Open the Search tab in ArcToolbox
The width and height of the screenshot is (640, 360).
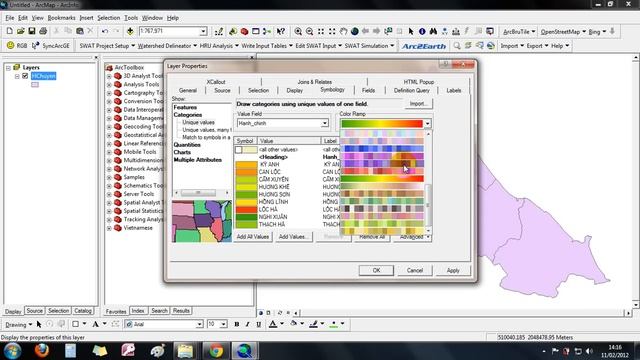click(x=159, y=311)
